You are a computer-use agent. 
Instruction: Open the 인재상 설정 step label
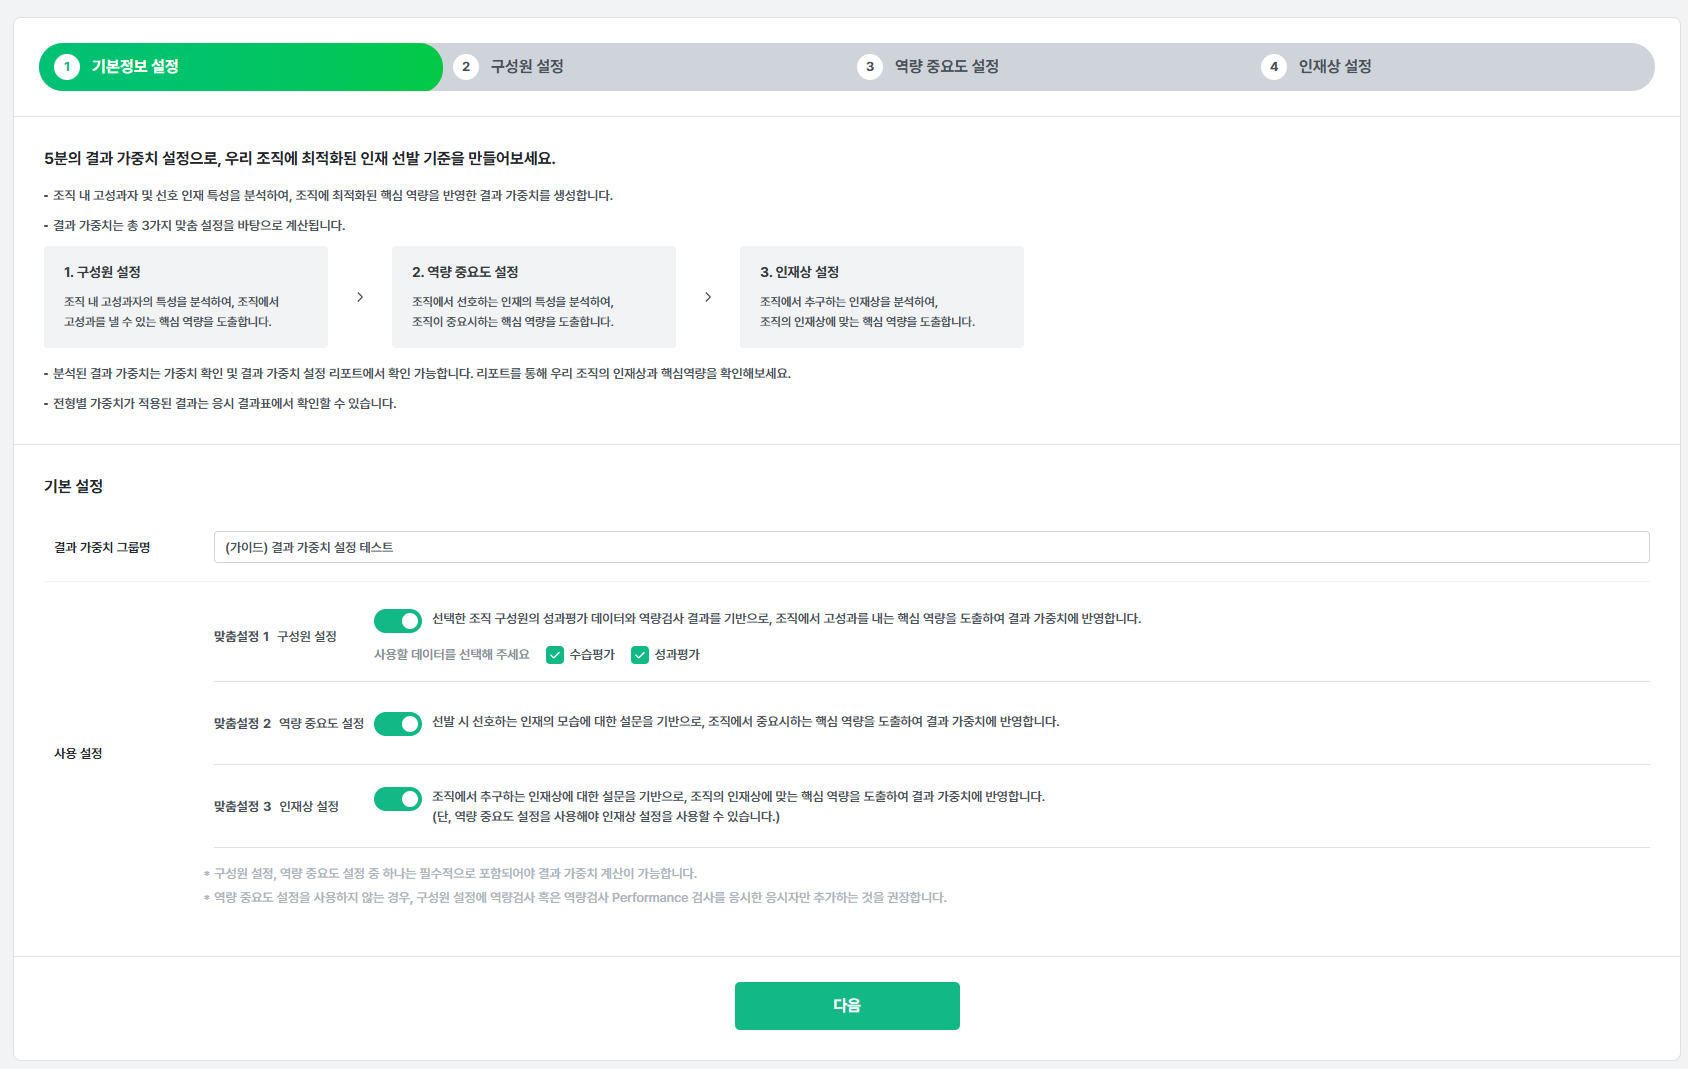[1334, 67]
